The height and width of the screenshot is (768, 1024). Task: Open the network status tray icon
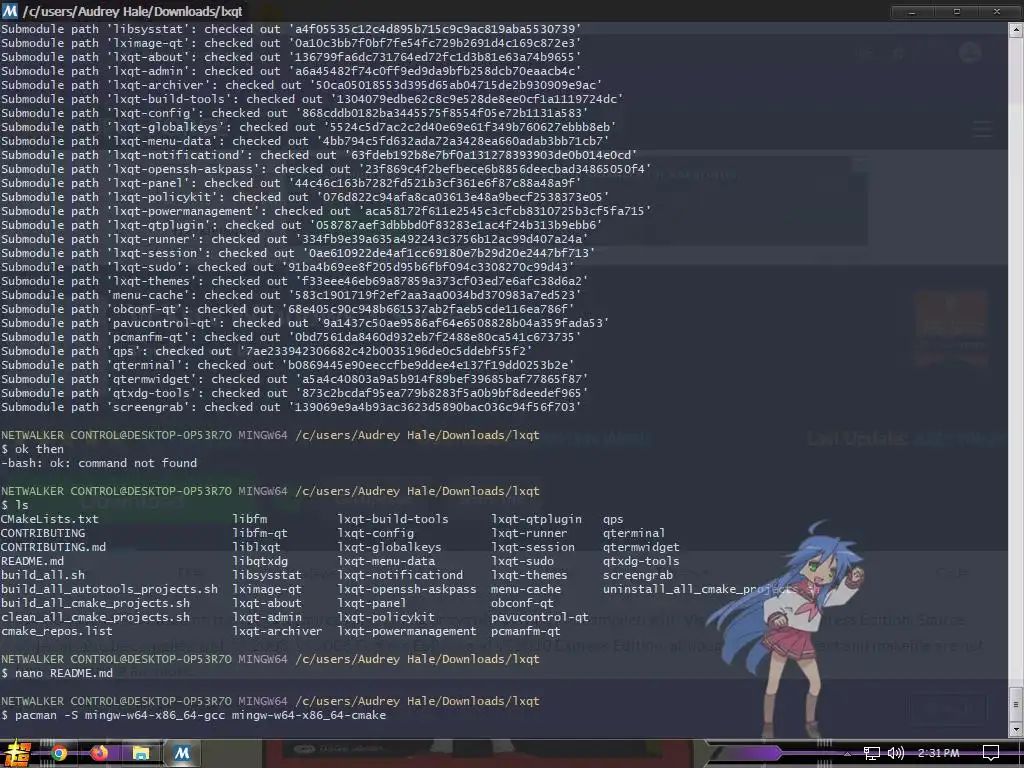871,754
